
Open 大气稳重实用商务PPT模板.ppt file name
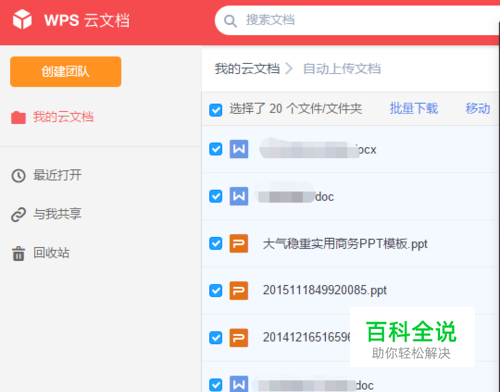point(345,244)
